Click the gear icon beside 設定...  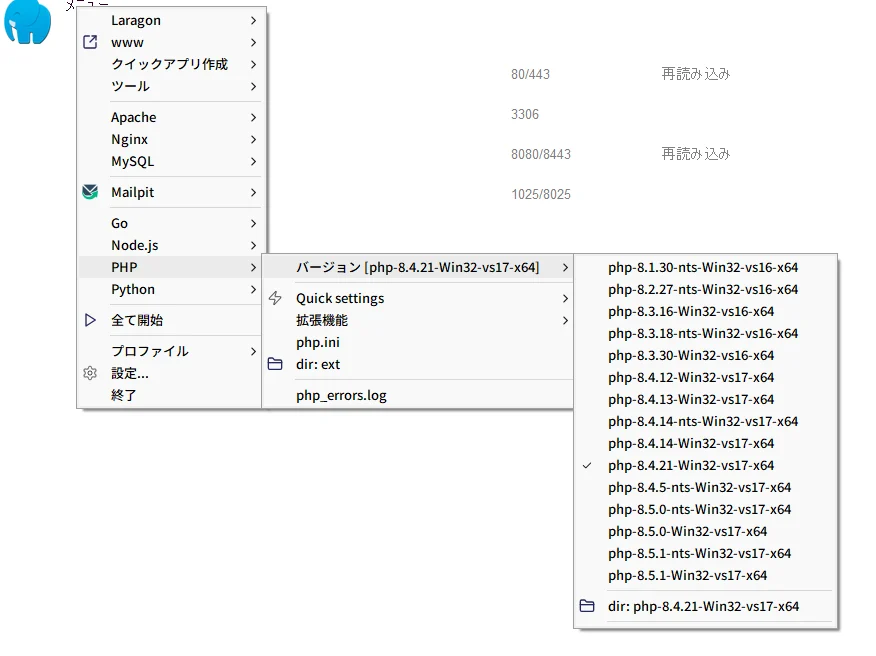point(90,373)
